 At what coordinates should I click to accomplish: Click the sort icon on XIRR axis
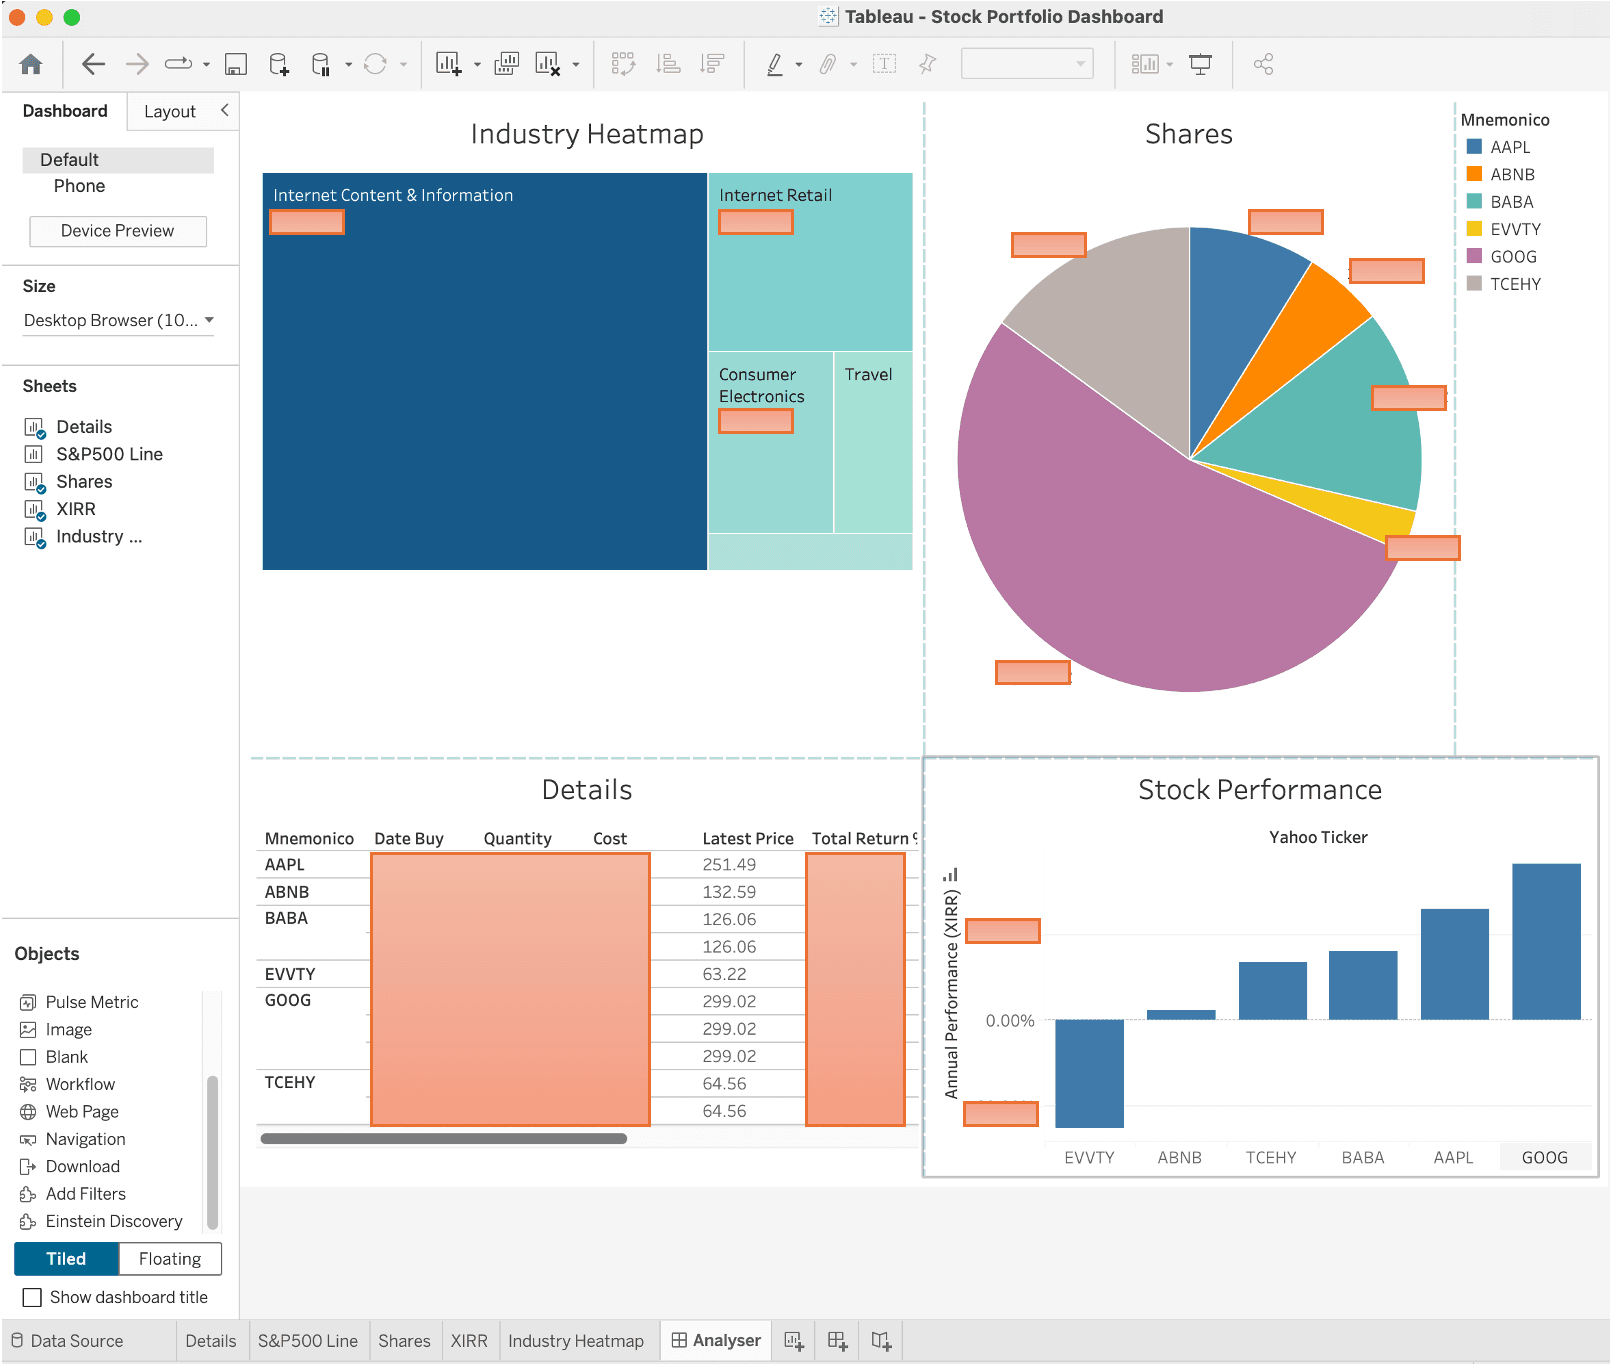pyautogui.click(x=950, y=875)
